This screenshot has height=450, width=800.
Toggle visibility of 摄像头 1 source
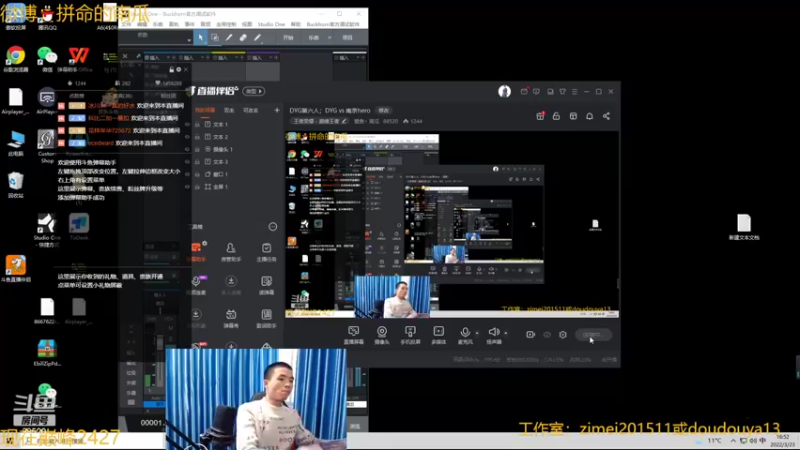187,149
